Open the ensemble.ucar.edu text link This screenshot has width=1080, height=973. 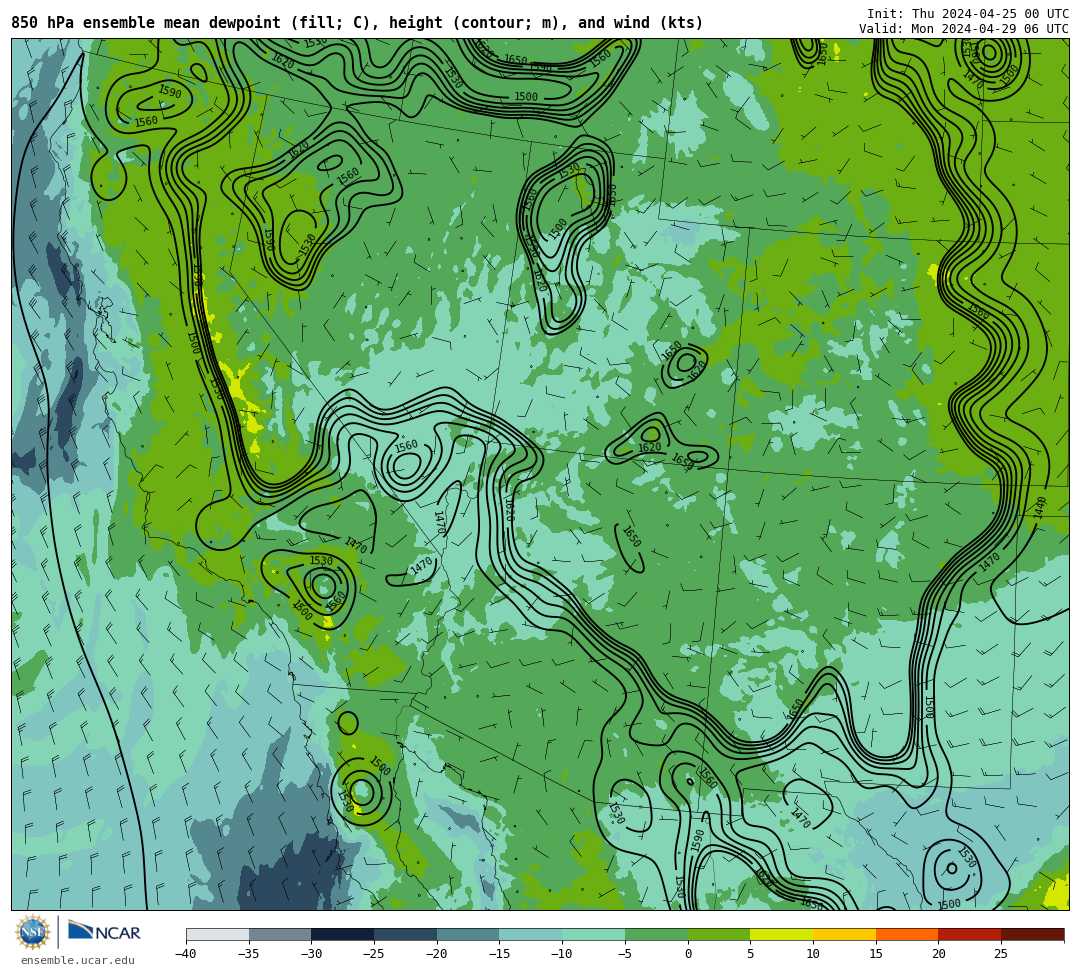pyautogui.click(x=78, y=960)
